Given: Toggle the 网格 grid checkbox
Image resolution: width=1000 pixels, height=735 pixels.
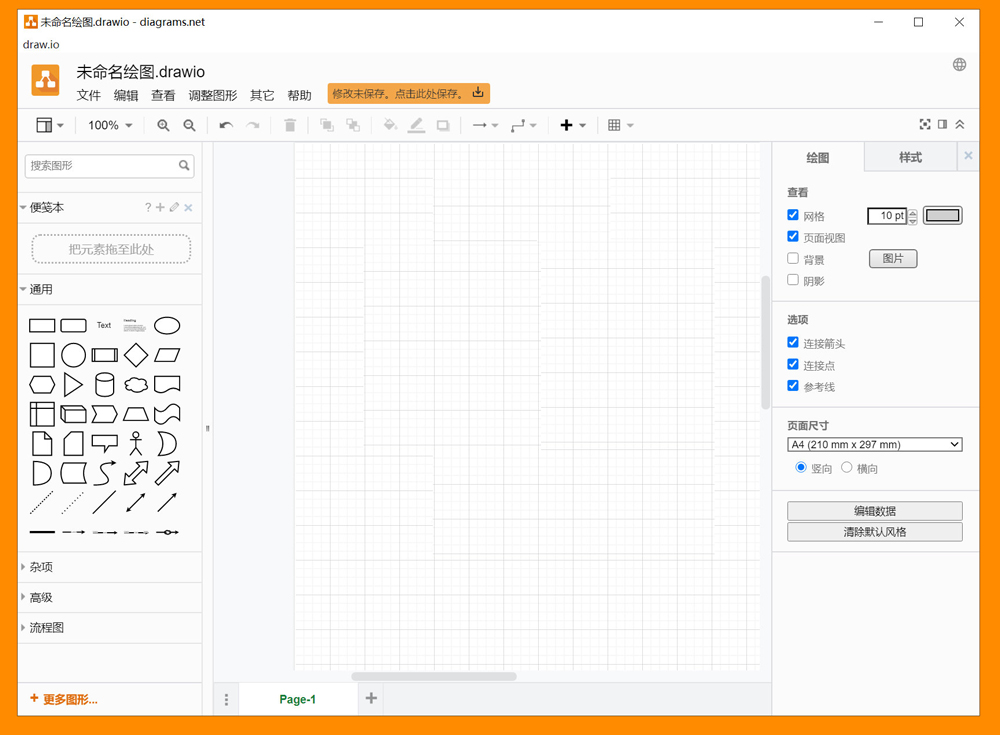Looking at the screenshot, I should (x=793, y=215).
